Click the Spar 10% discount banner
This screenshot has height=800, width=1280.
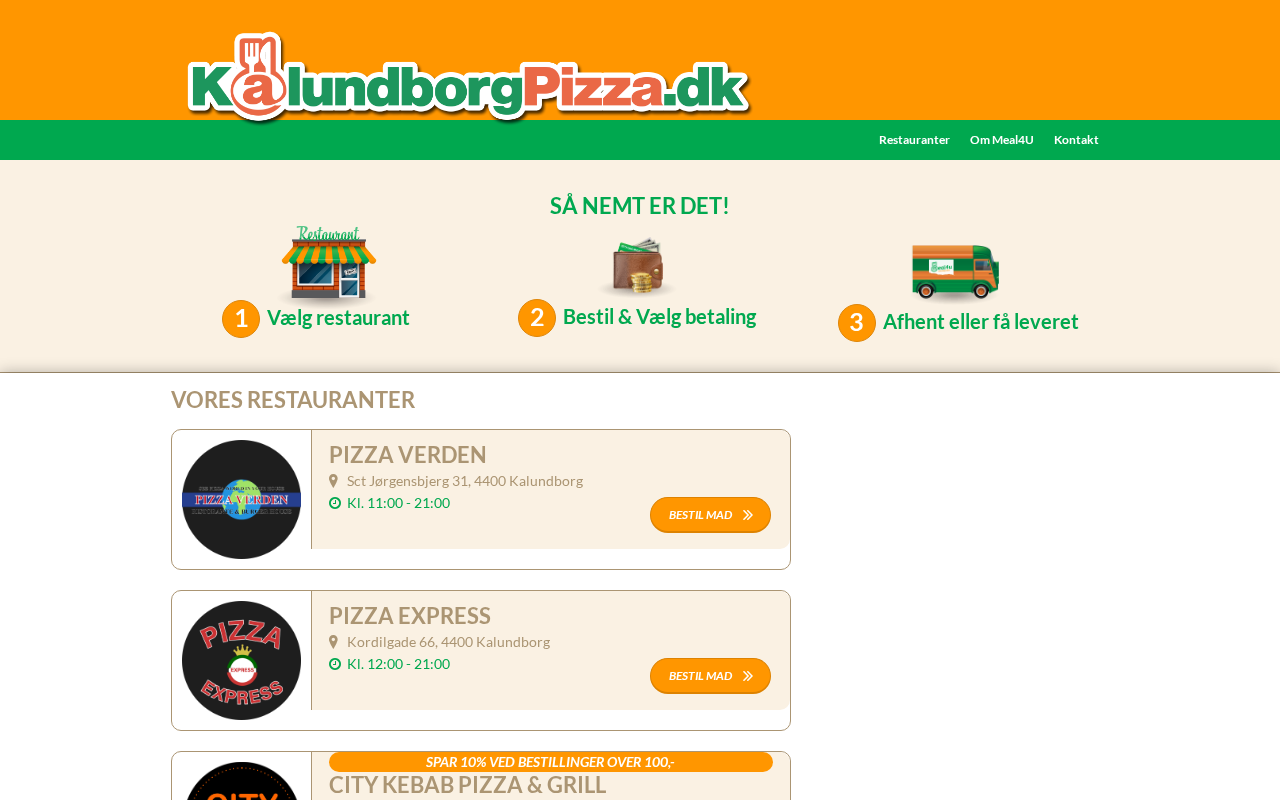pyautogui.click(x=551, y=762)
